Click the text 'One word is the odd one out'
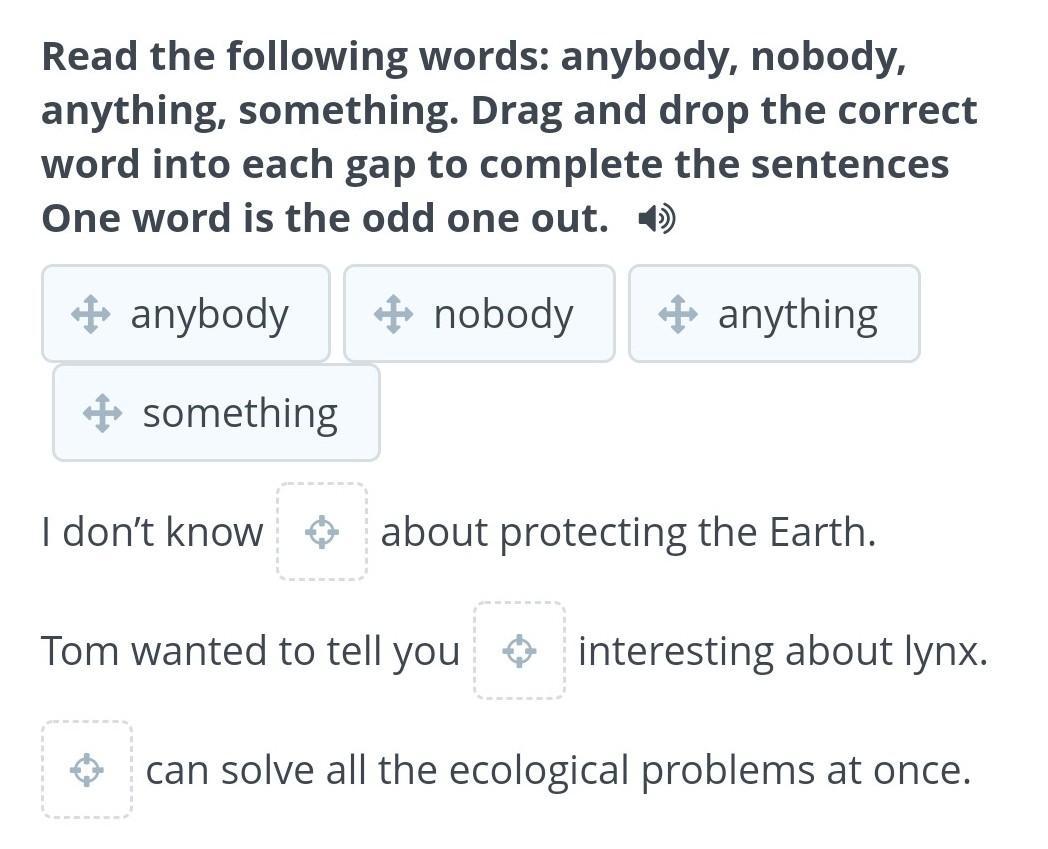1048x849 pixels. pyautogui.click(x=325, y=218)
